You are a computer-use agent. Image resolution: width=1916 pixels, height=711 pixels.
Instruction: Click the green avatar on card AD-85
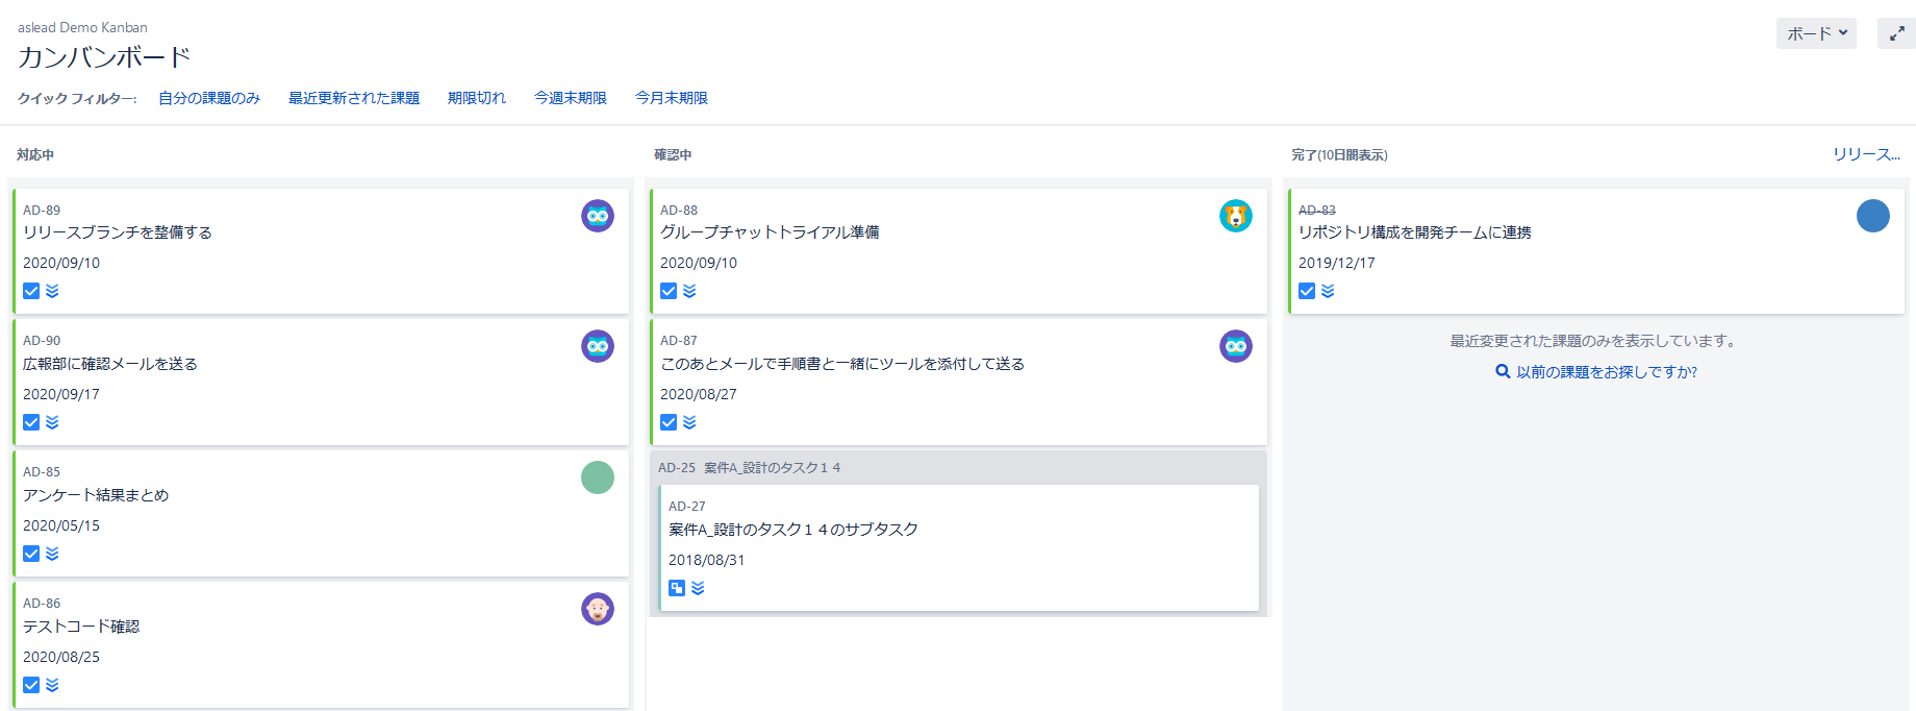point(597,478)
